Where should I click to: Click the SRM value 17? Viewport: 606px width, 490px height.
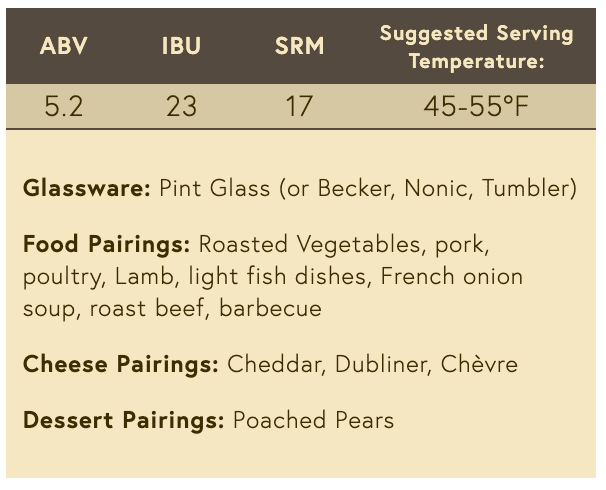tap(299, 106)
